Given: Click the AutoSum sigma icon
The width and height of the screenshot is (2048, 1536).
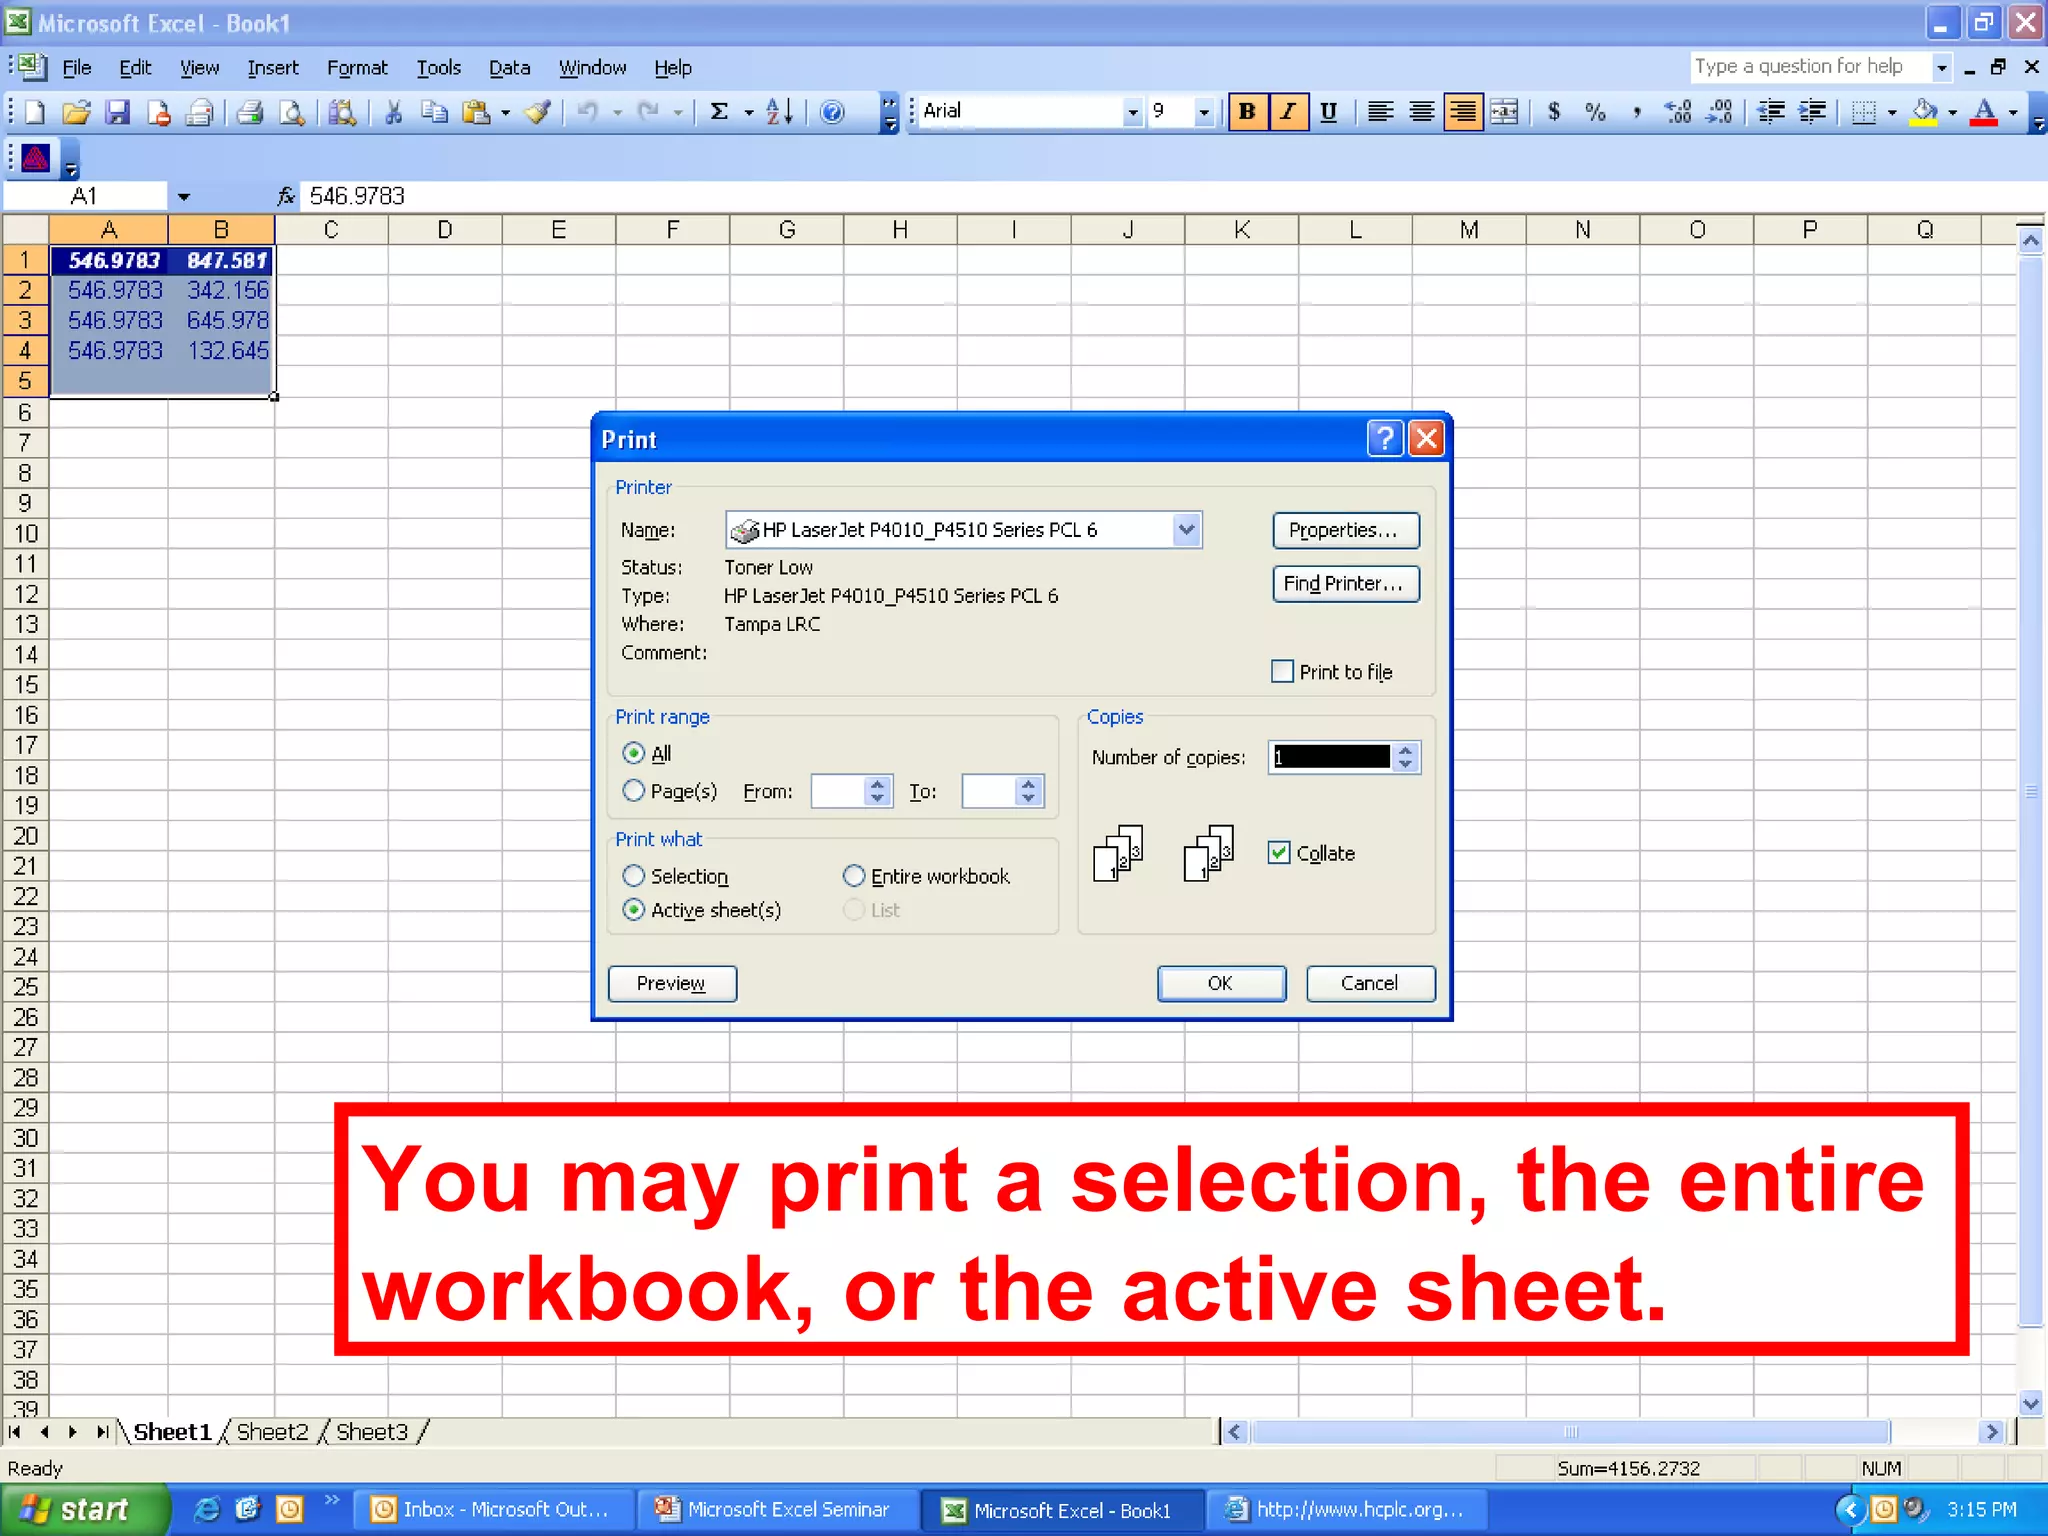Looking at the screenshot, I should (x=719, y=112).
